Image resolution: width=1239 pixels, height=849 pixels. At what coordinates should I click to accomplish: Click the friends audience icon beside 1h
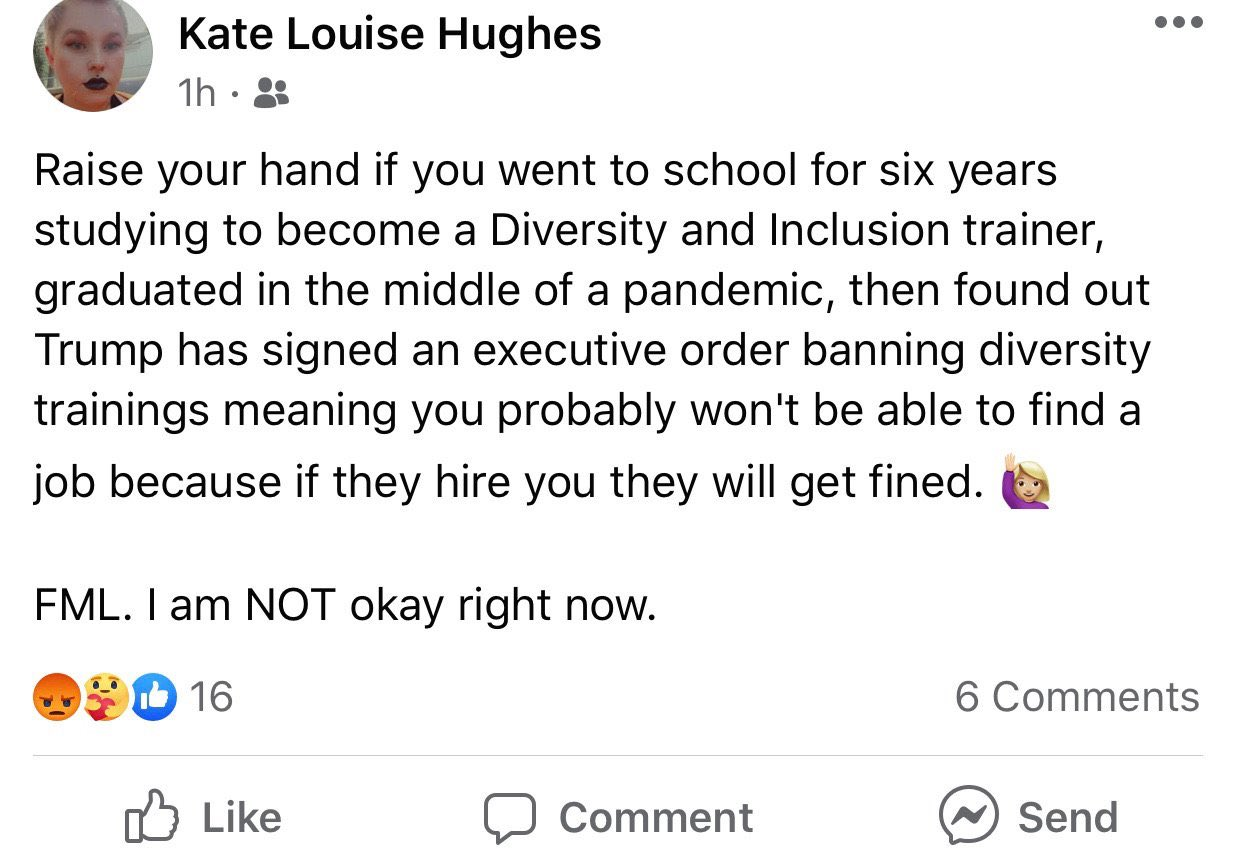(x=271, y=94)
